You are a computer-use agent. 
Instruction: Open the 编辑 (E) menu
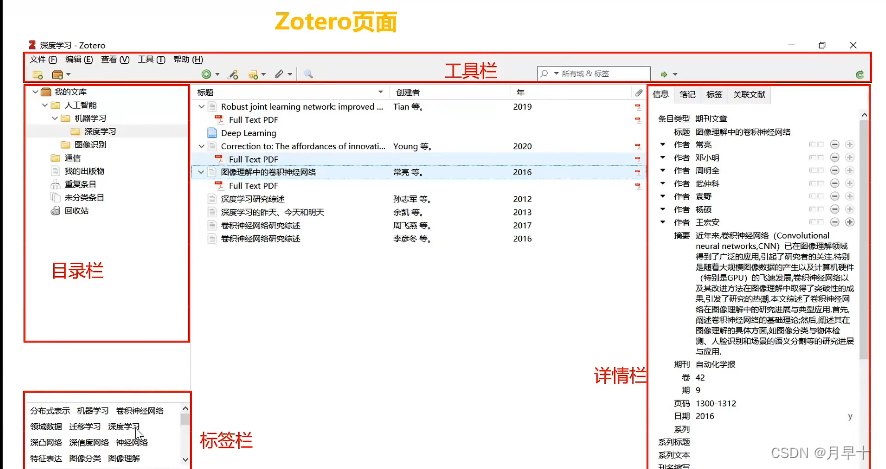tap(79, 59)
